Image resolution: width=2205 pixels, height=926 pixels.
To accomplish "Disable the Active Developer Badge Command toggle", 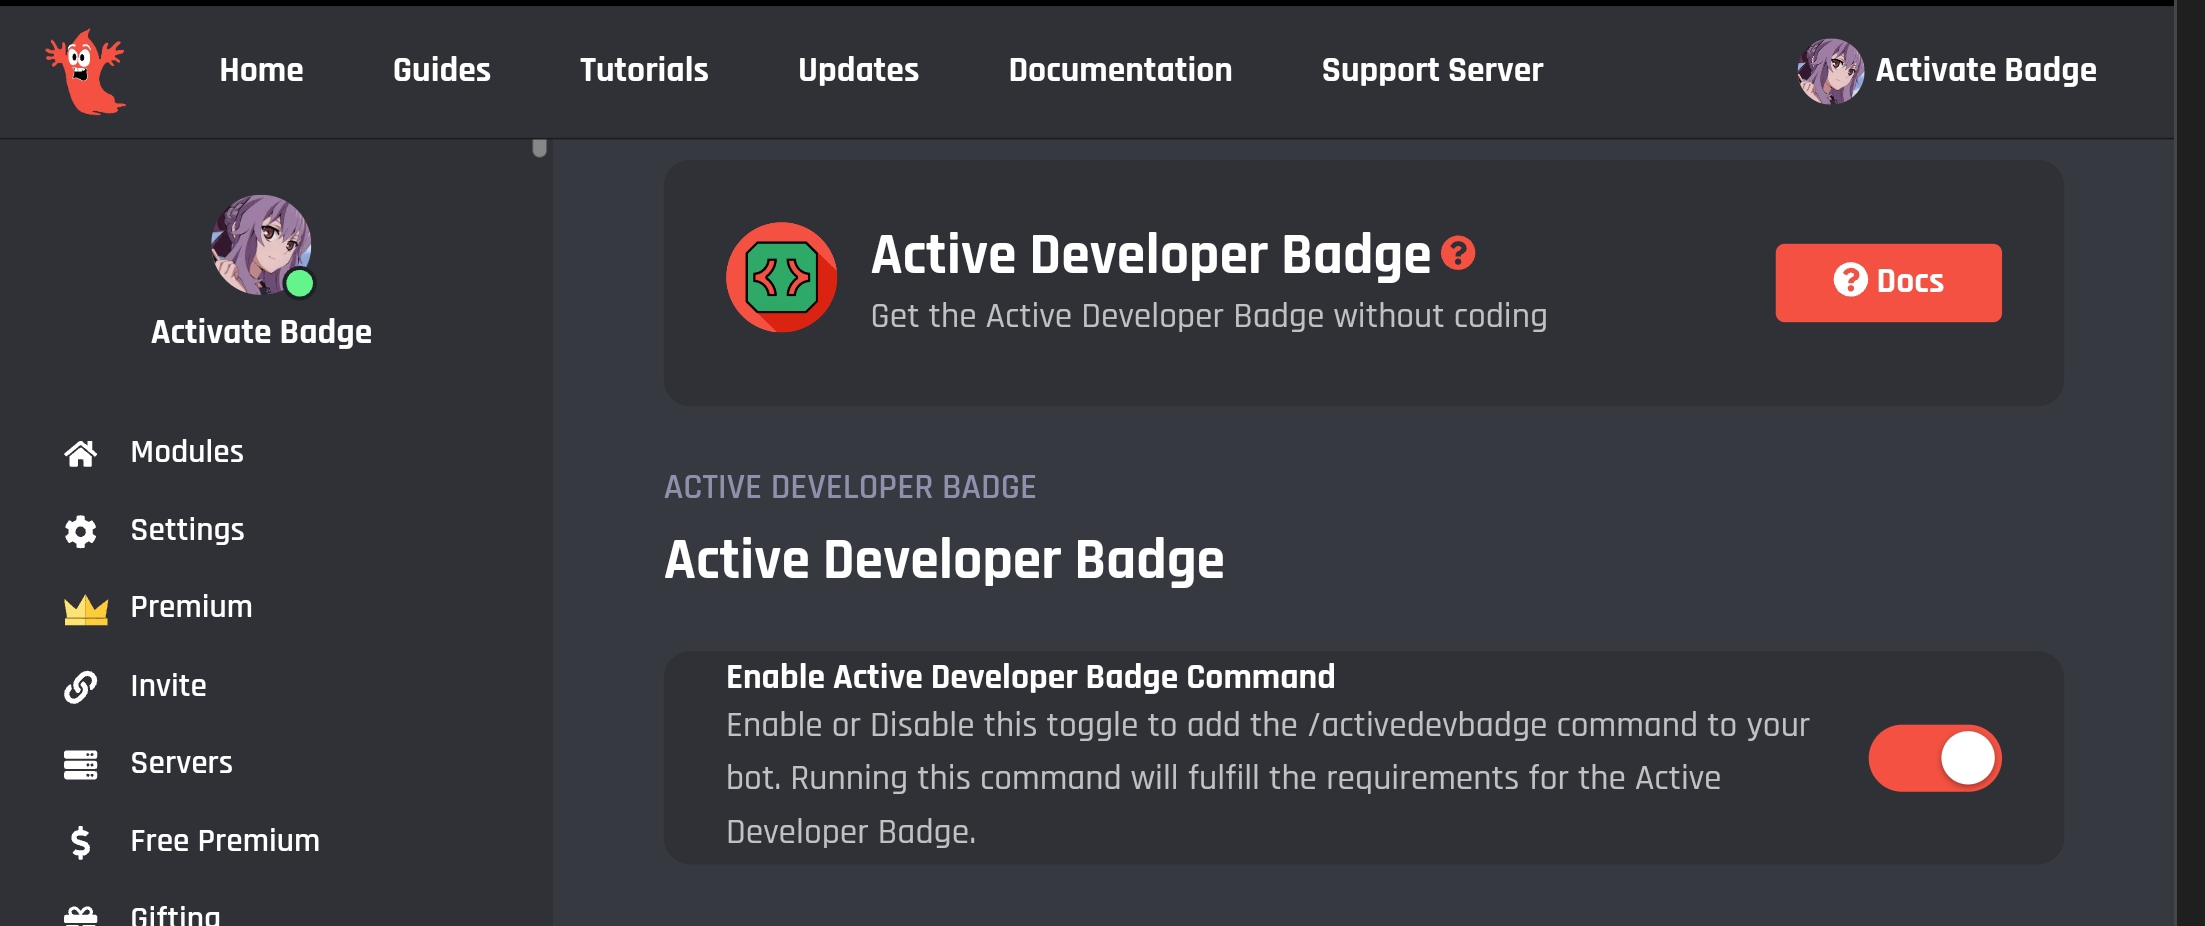I will coord(1935,758).
